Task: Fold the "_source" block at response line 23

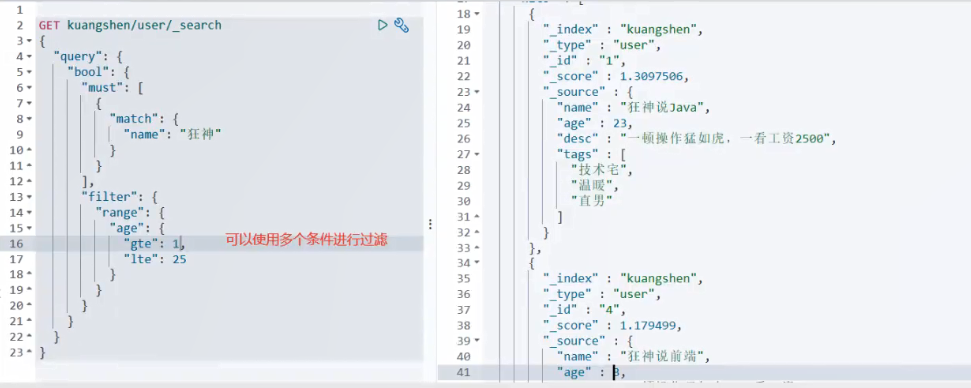Action: pos(477,92)
